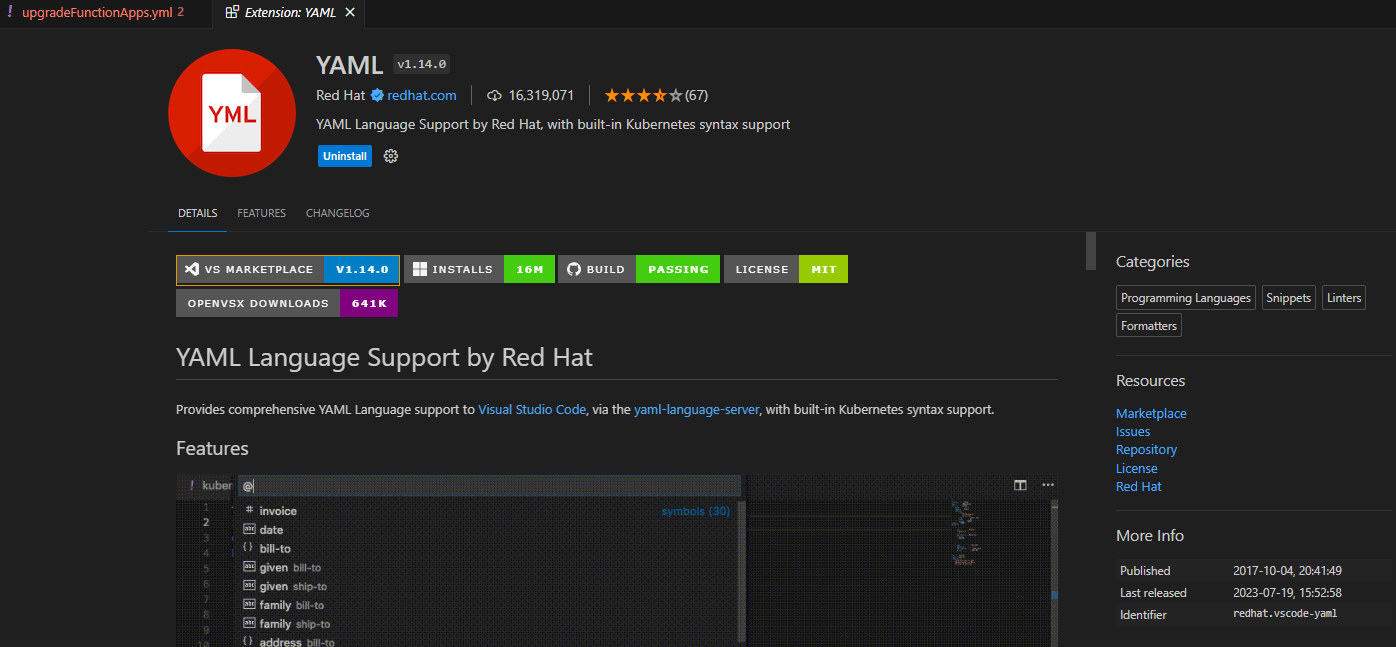Open the extension settings gear icon
The image size is (1396, 647).
pyautogui.click(x=391, y=156)
